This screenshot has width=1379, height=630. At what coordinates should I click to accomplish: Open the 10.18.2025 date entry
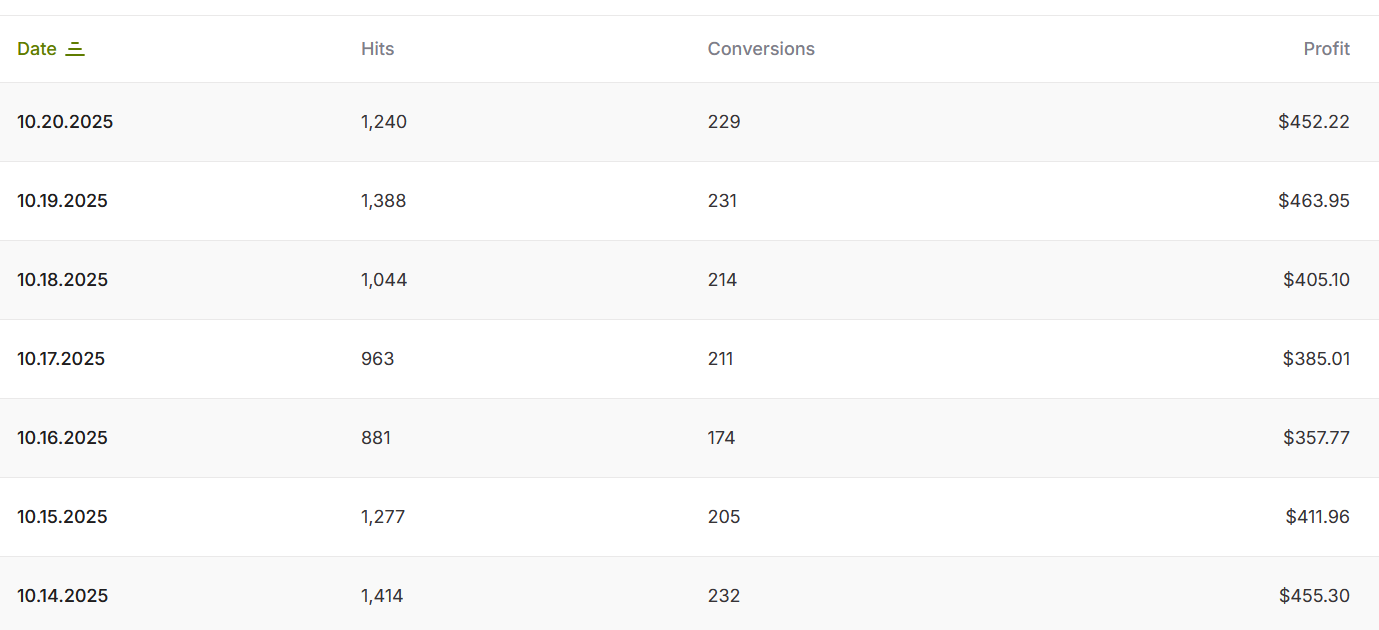point(62,280)
